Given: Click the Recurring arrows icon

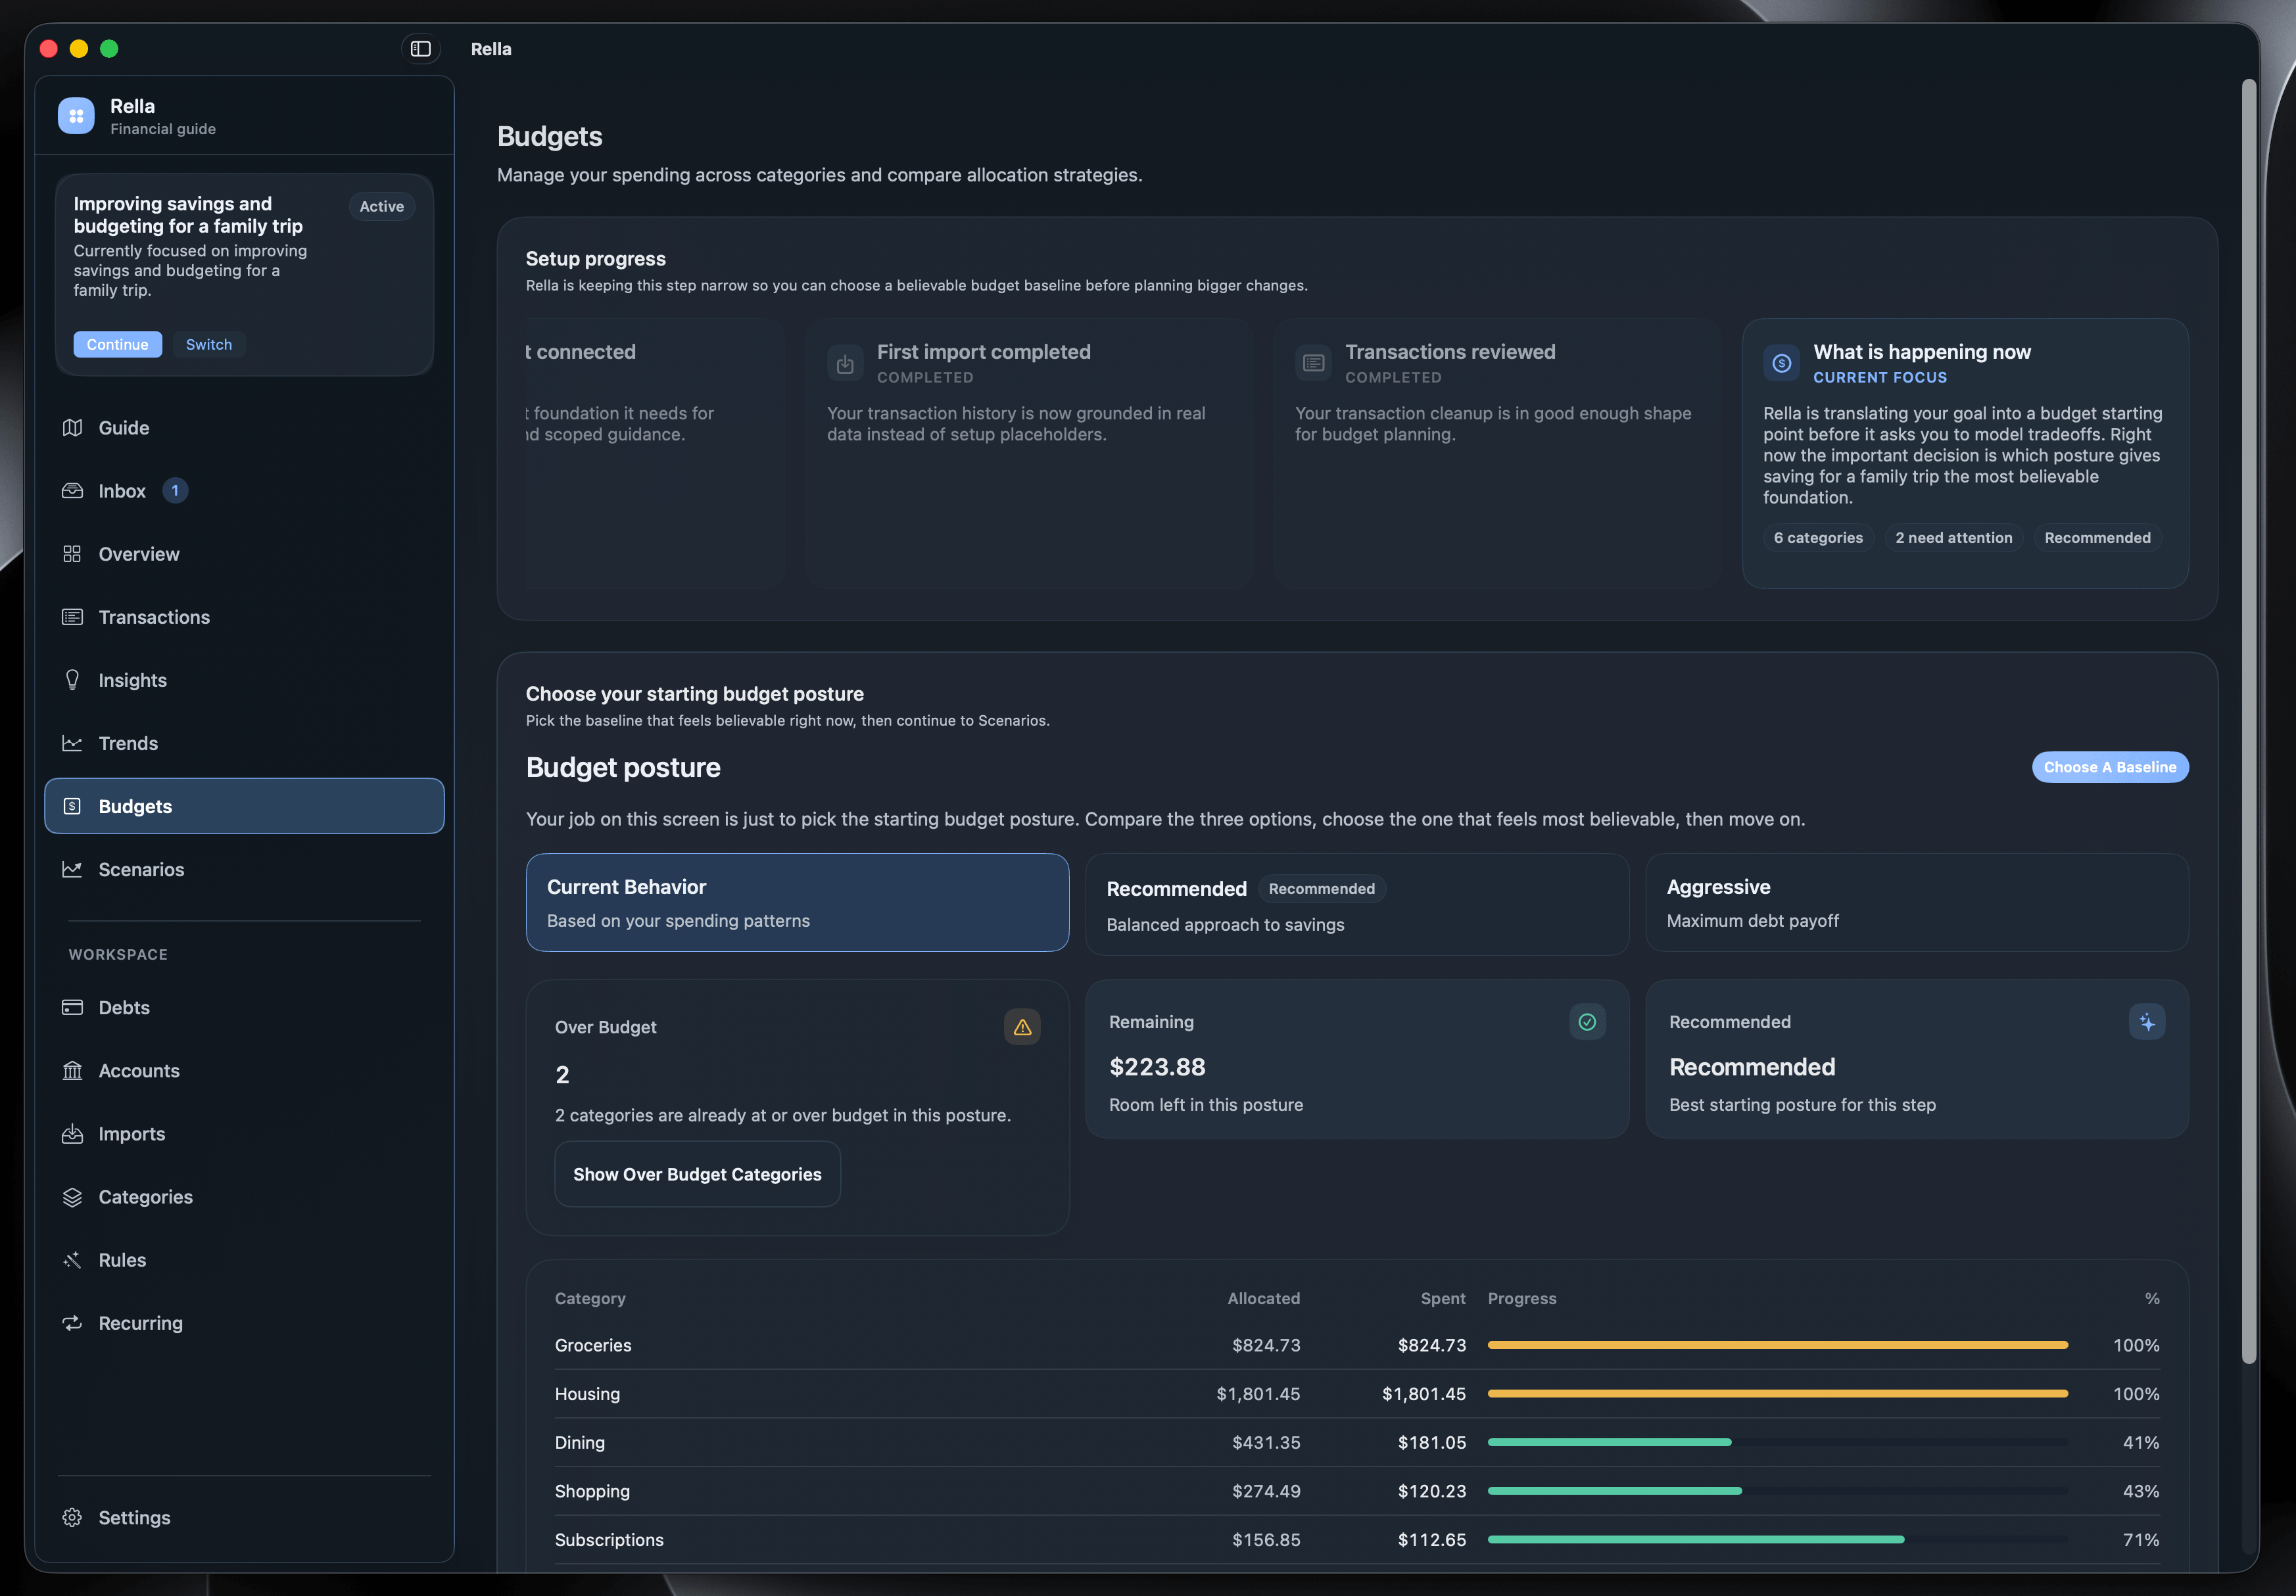Looking at the screenshot, I should click(x=72, y=1323).
